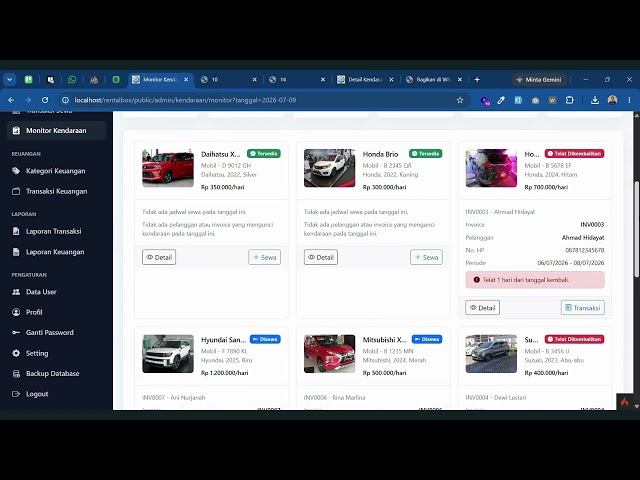Viewport: 640px width, 480px height.
Task: Switch to Monitor Kendaraan browser tab
Action: [x=160, y=80]
